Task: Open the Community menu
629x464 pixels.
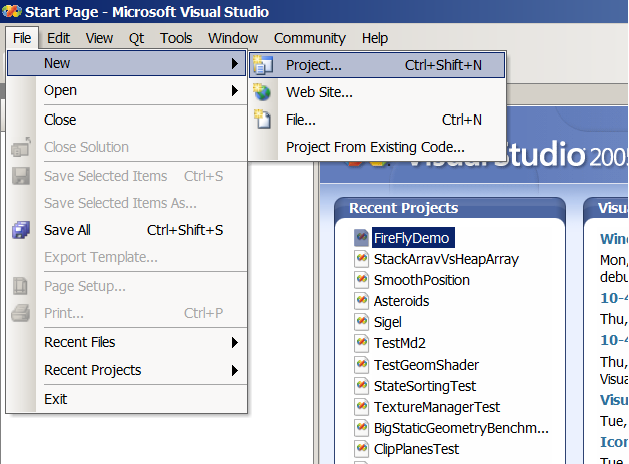Action: pyautogui.click(x=309, y=38)
